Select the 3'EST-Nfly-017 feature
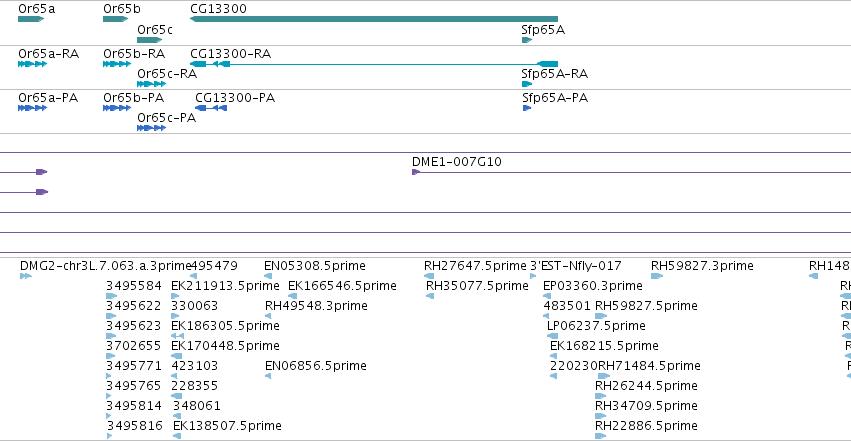 (533, 276)
